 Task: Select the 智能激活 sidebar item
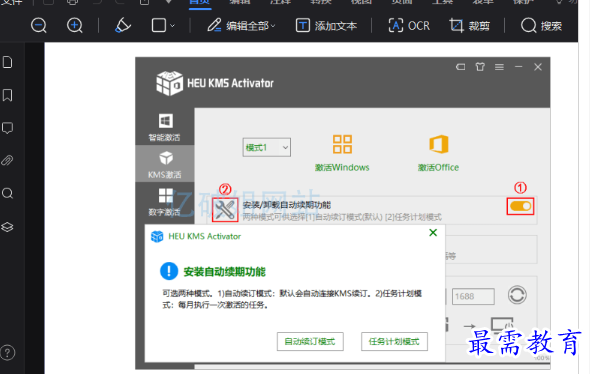point(165,127)
